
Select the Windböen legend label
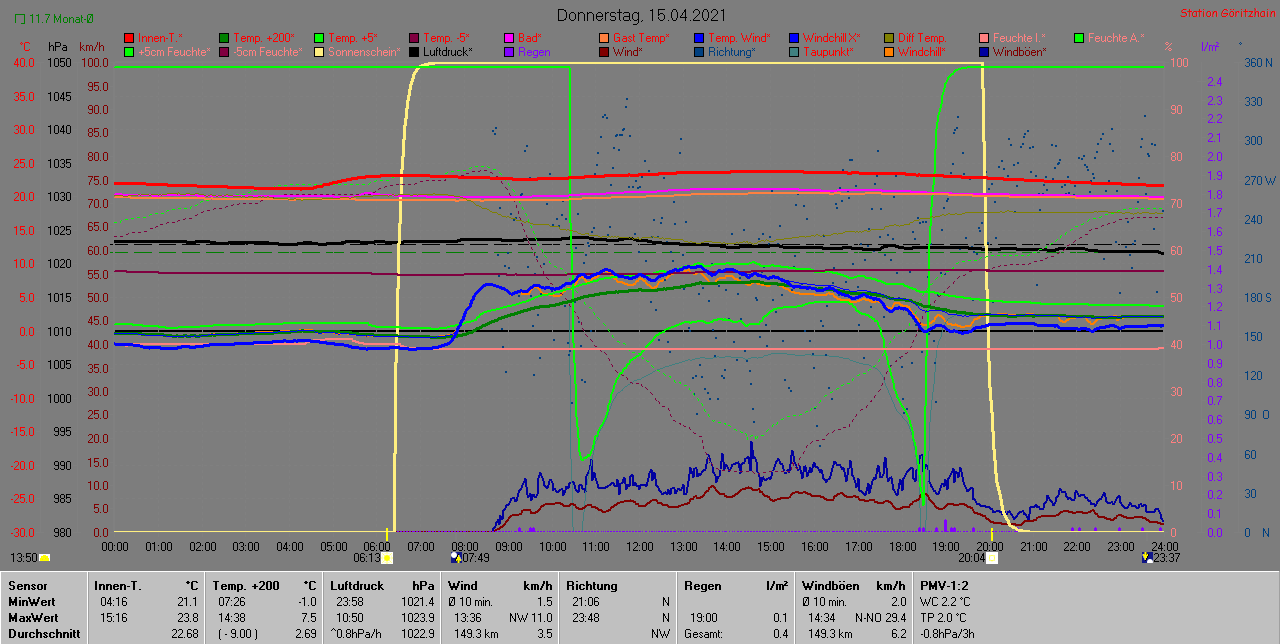[1020, 52]
